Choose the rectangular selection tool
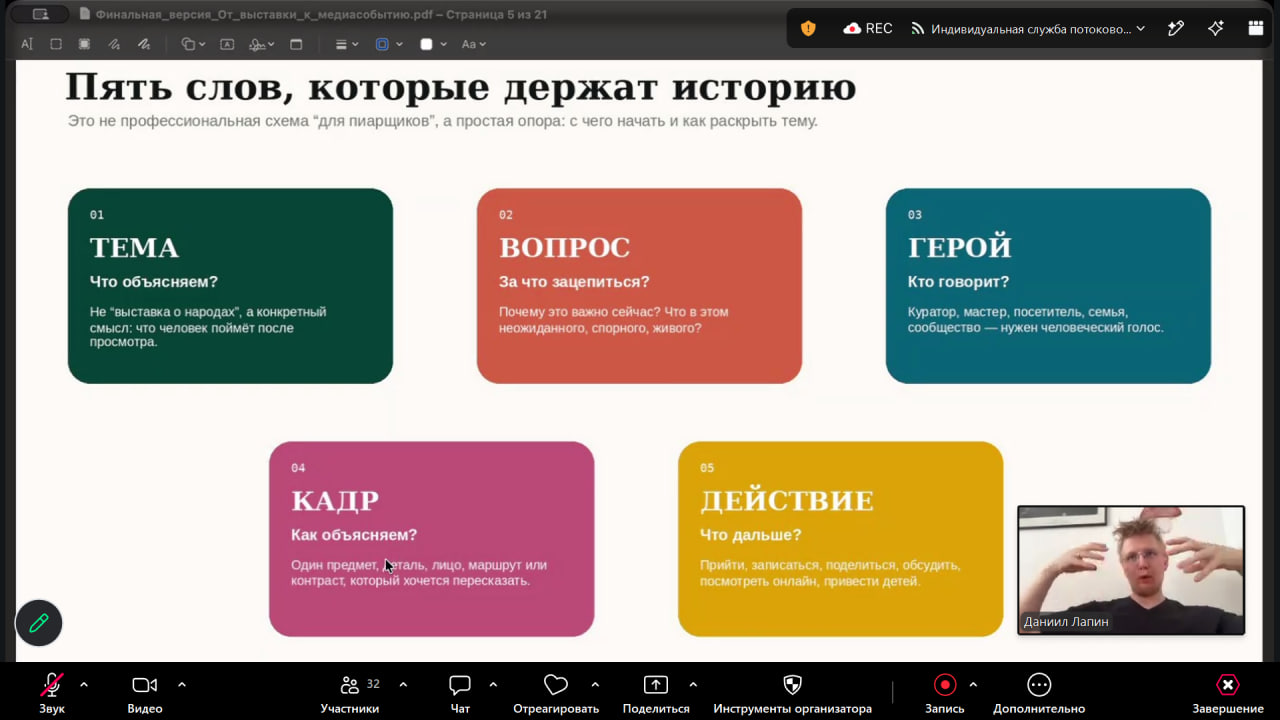1280x720 pixels. point(56,44)
